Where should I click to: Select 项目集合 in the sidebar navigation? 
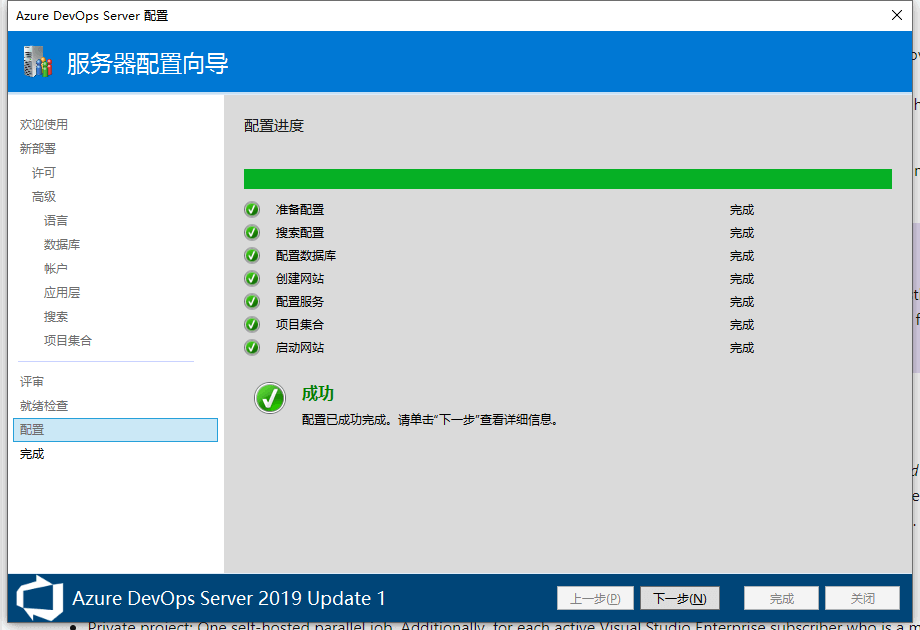68,341
